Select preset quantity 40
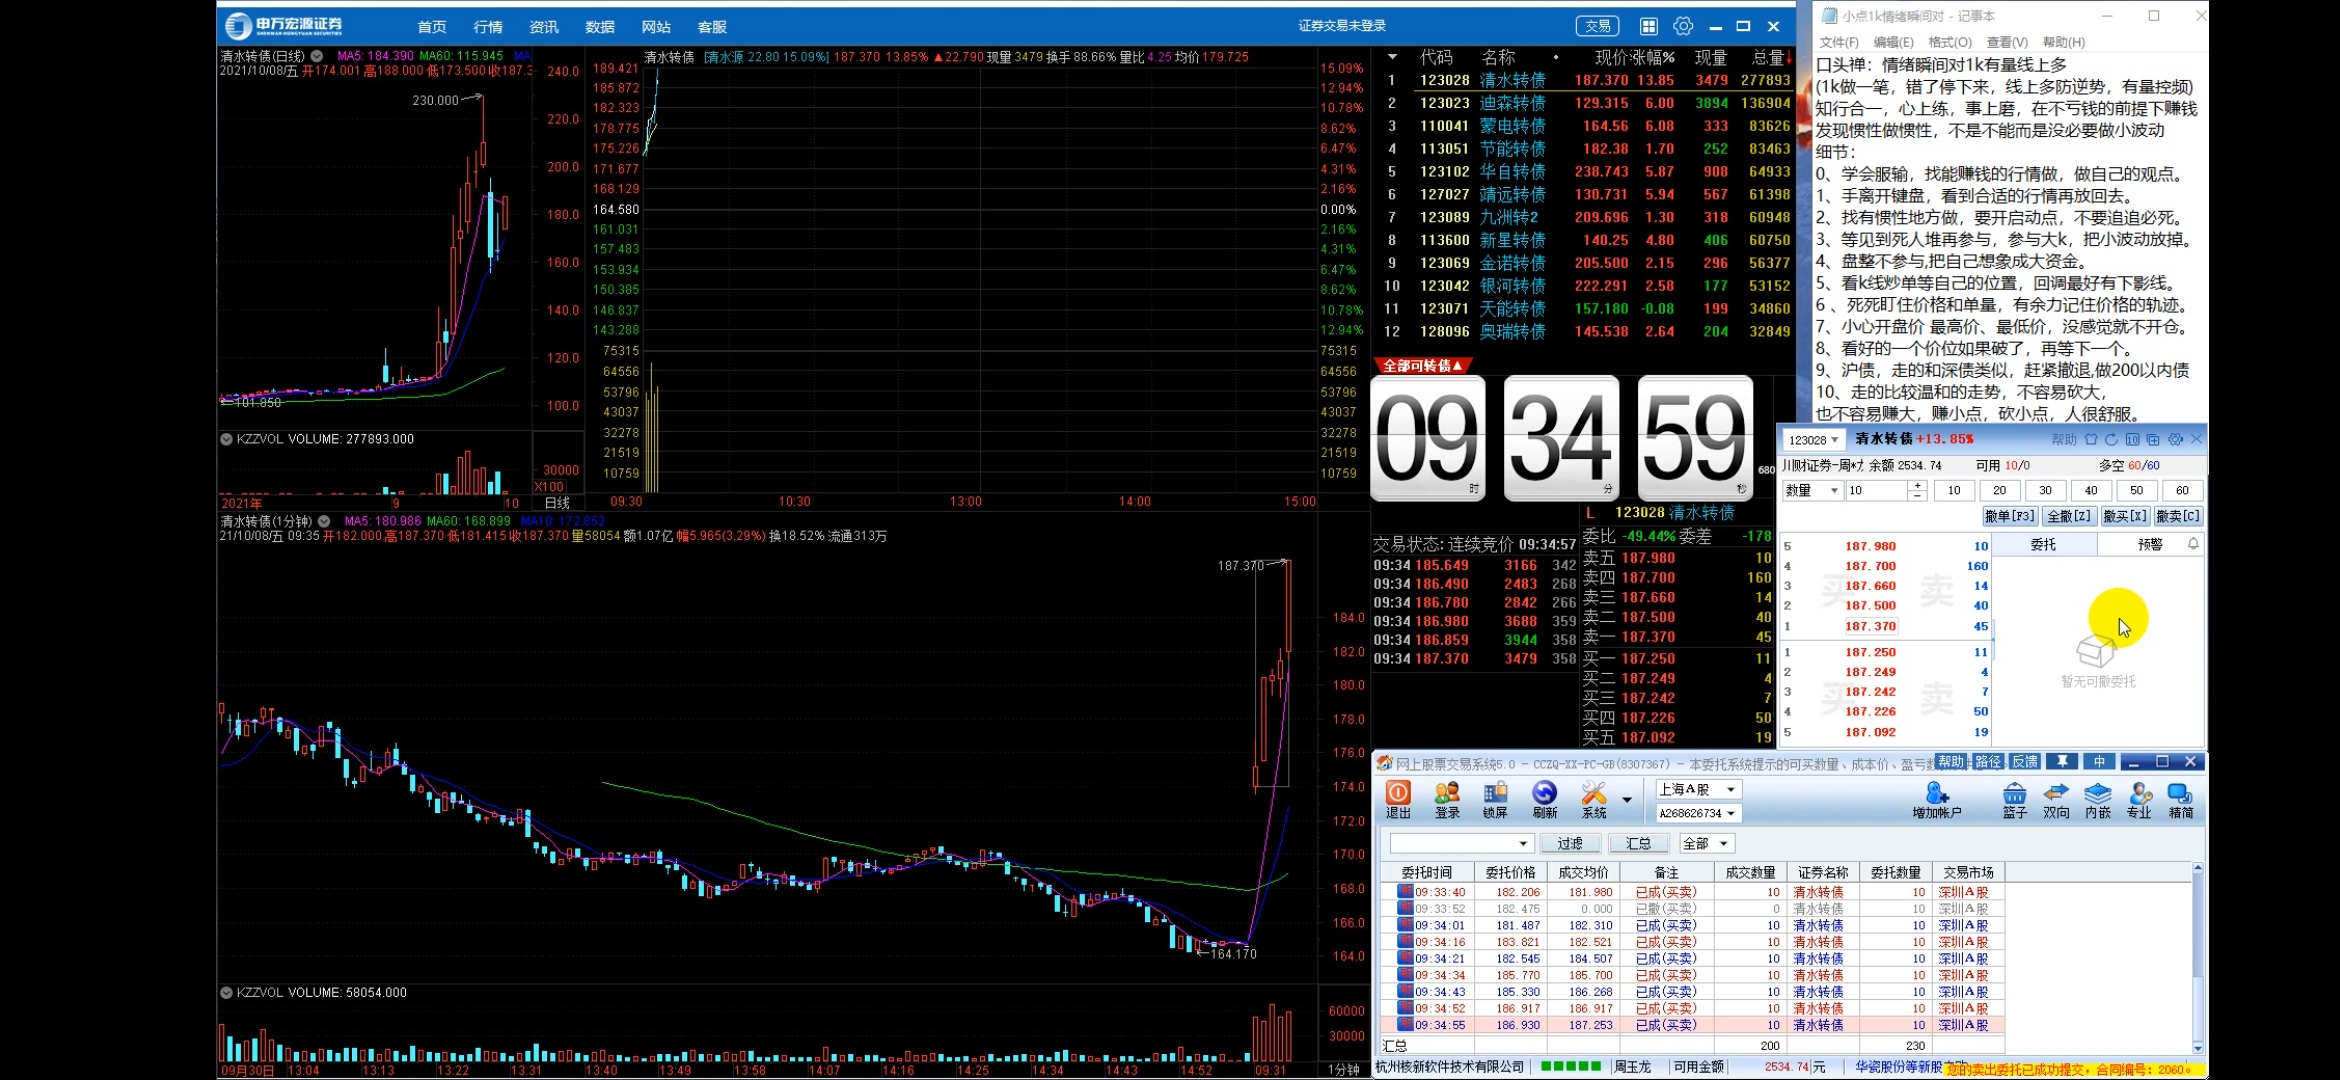The width and height of the screenshot is (2340, 1080). click(x=2091, y=491)
